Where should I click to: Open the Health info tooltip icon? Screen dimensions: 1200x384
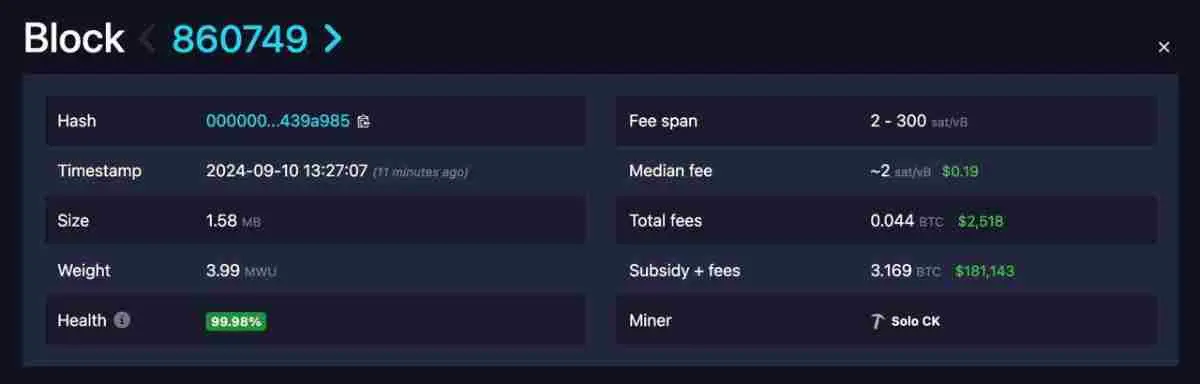pyautogui.click(x=122, y=321)
